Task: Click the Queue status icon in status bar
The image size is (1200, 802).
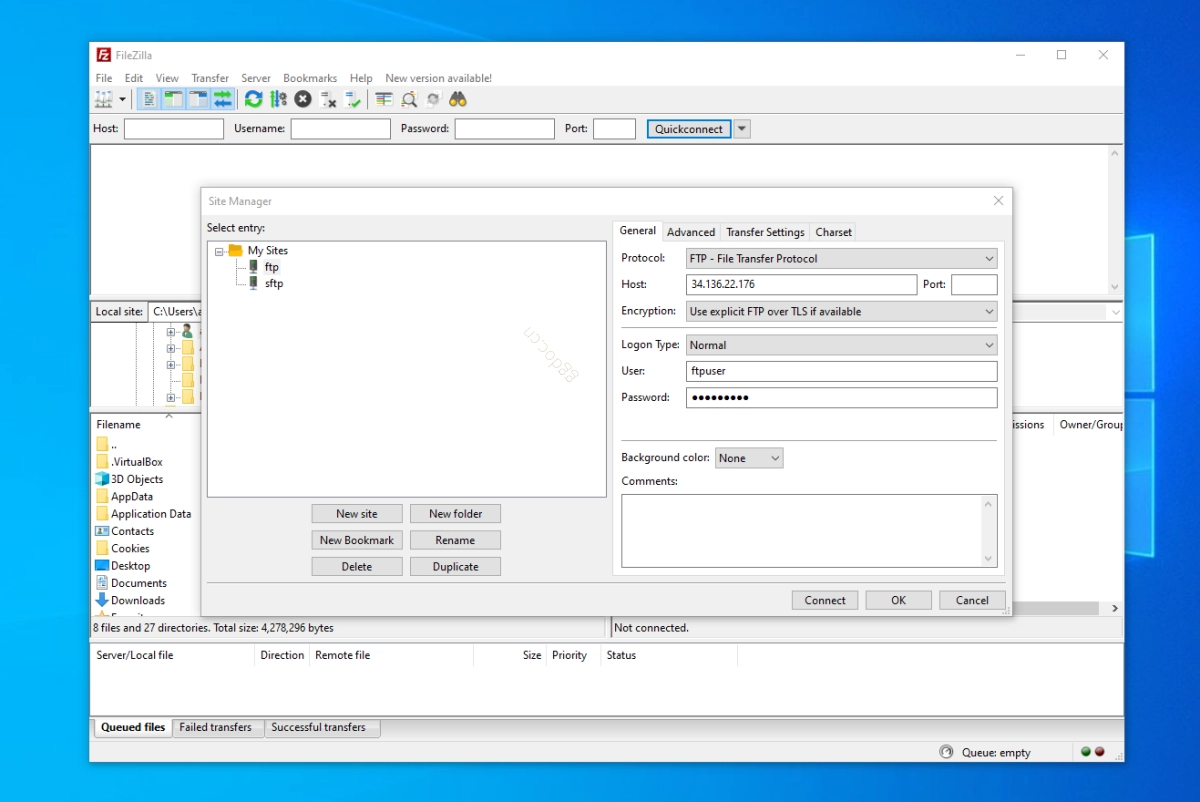Action: tap(946, 752)
